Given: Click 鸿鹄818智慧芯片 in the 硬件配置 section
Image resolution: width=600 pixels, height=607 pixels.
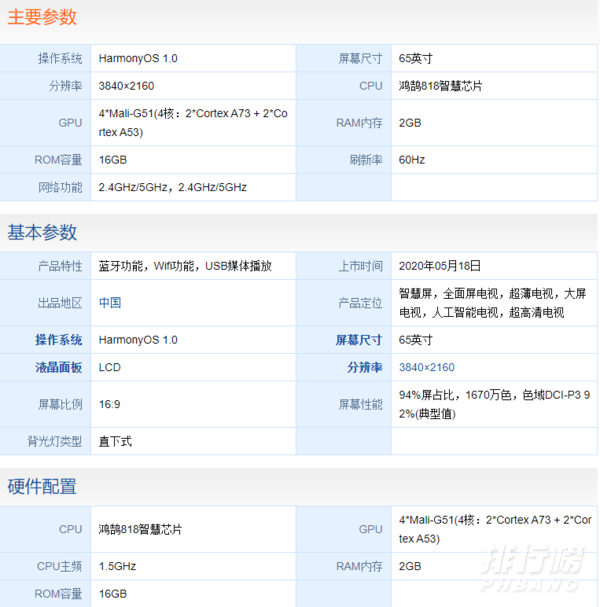Looking at the screenshot, I should (x=140, y=529).
